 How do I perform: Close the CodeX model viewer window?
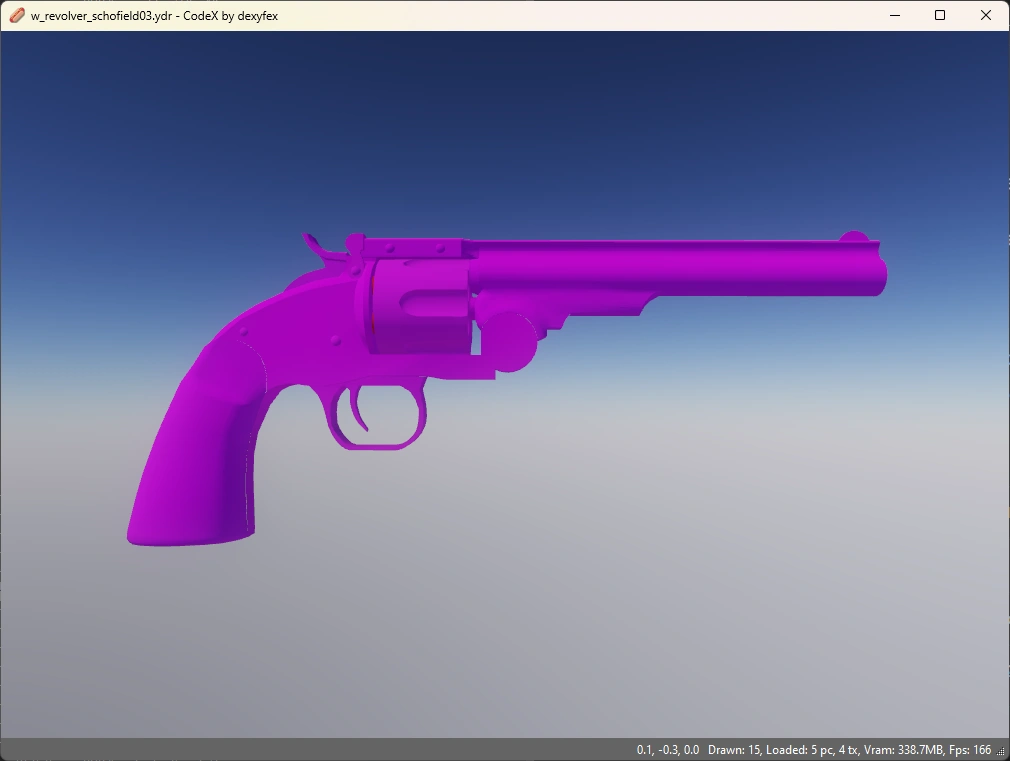tap(986, 15)
